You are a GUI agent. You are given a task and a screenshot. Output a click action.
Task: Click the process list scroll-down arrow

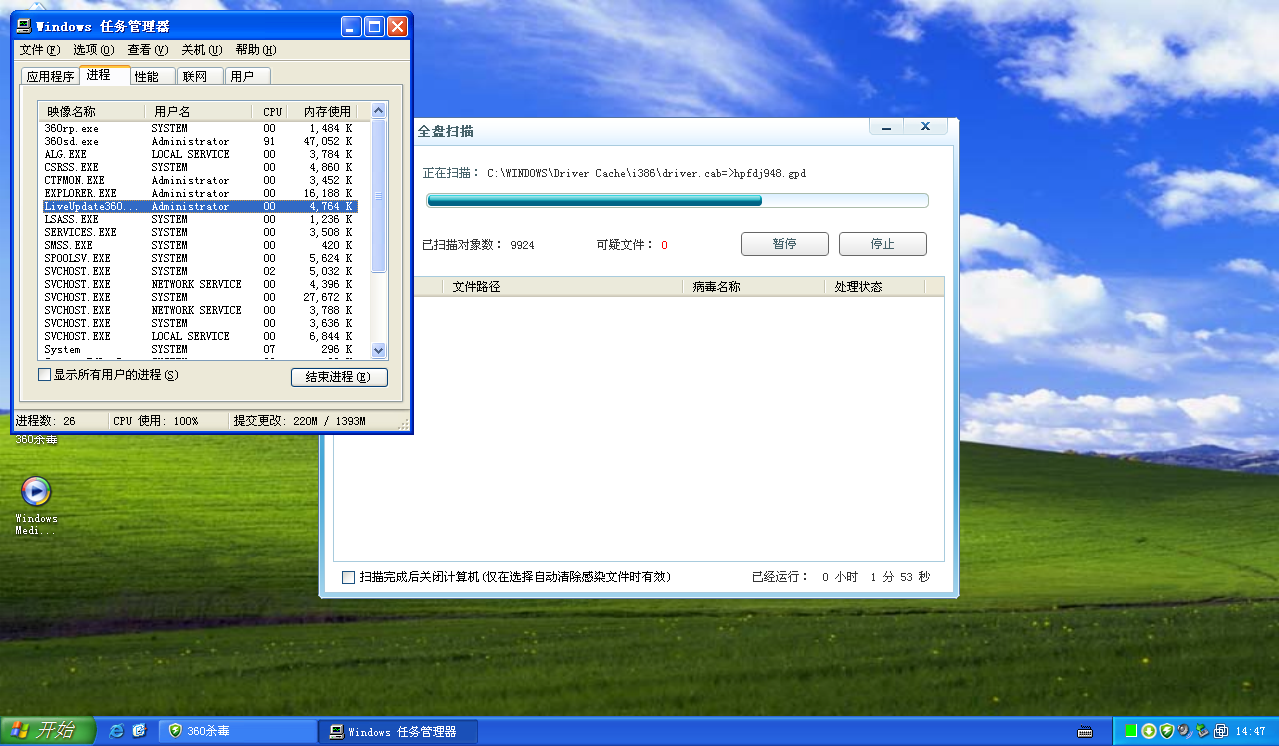click(378, 350)
